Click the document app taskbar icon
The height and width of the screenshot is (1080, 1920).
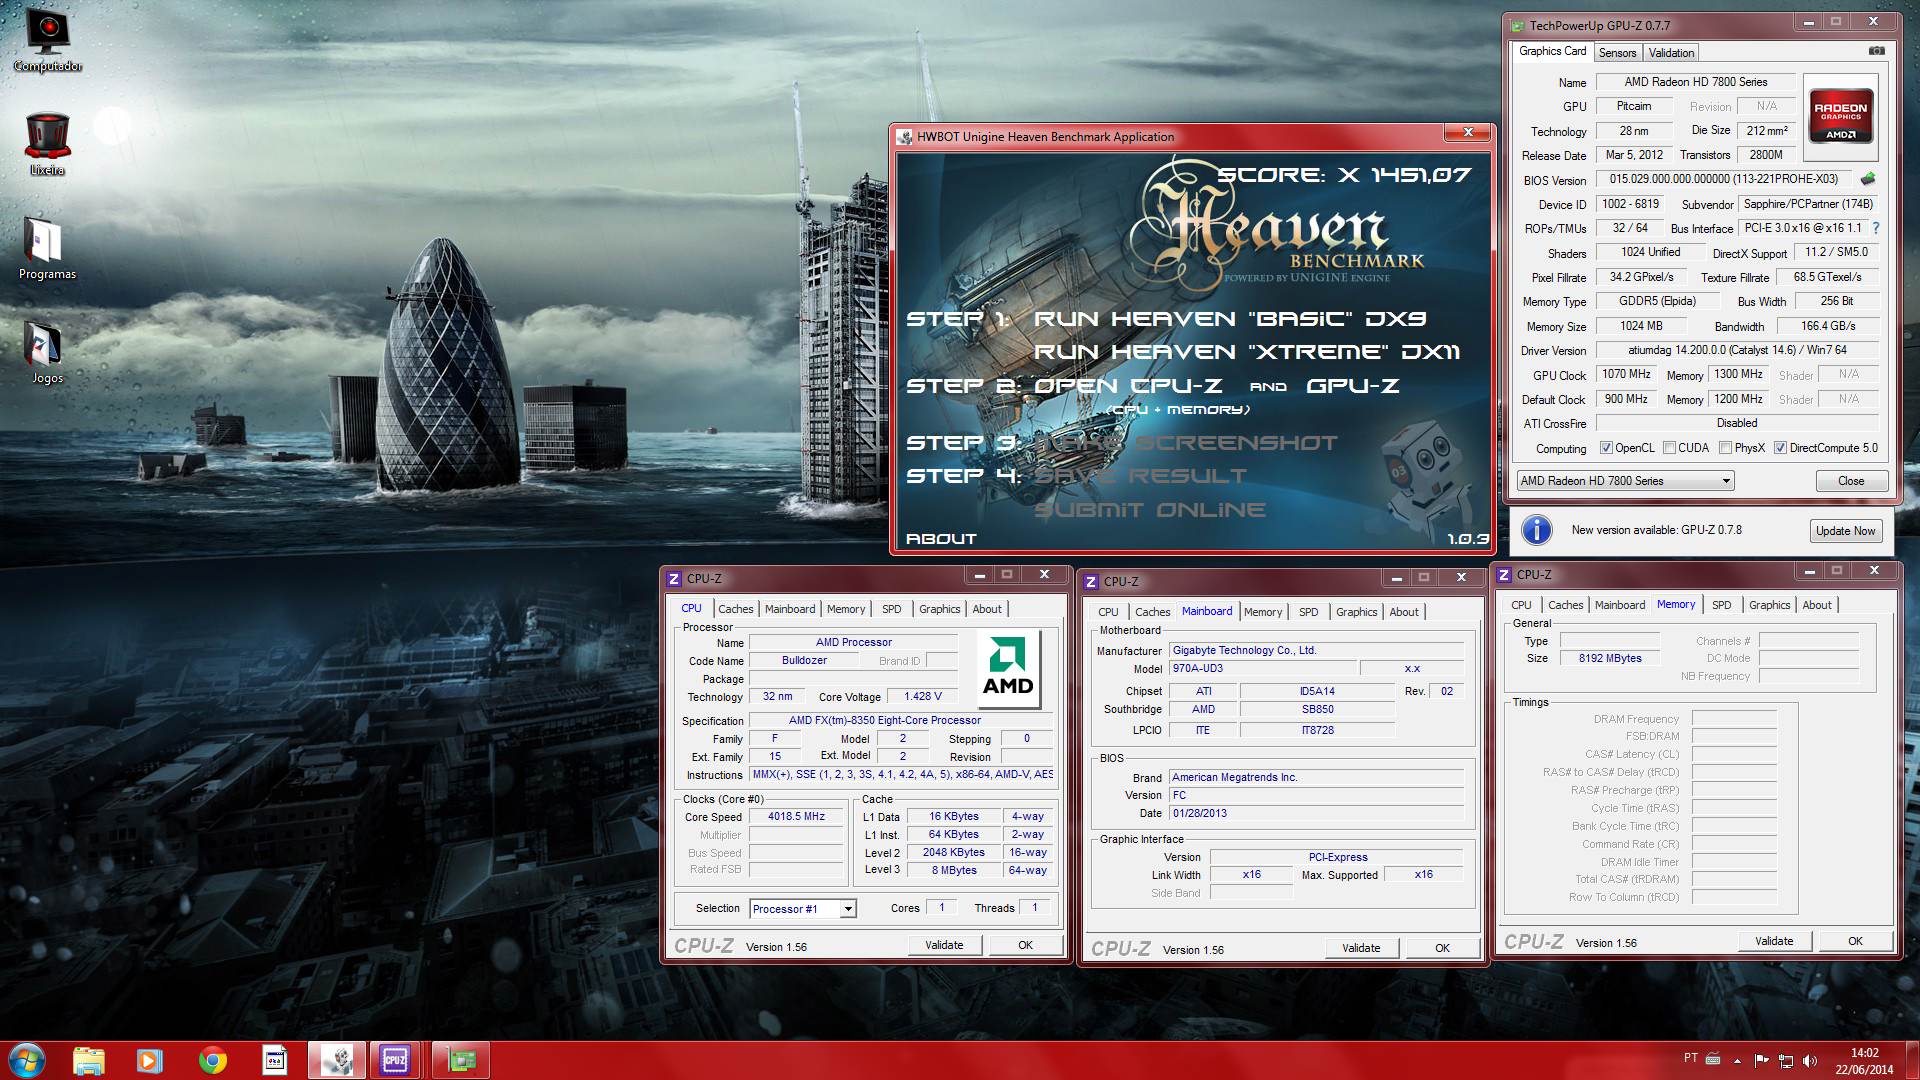(x=274, y=1060)
